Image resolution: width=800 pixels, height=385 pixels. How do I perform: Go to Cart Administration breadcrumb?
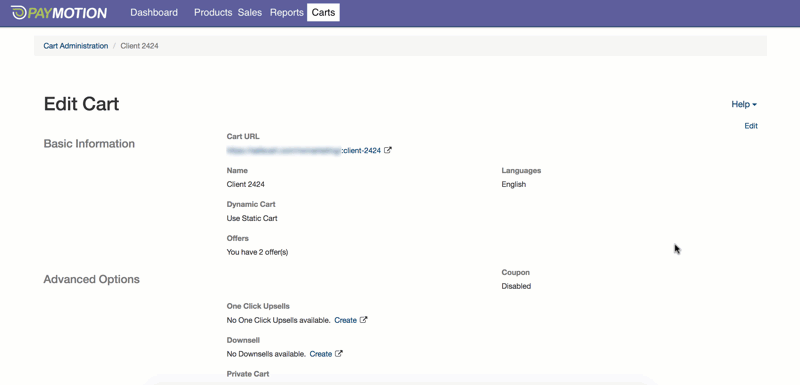[76, 46]
